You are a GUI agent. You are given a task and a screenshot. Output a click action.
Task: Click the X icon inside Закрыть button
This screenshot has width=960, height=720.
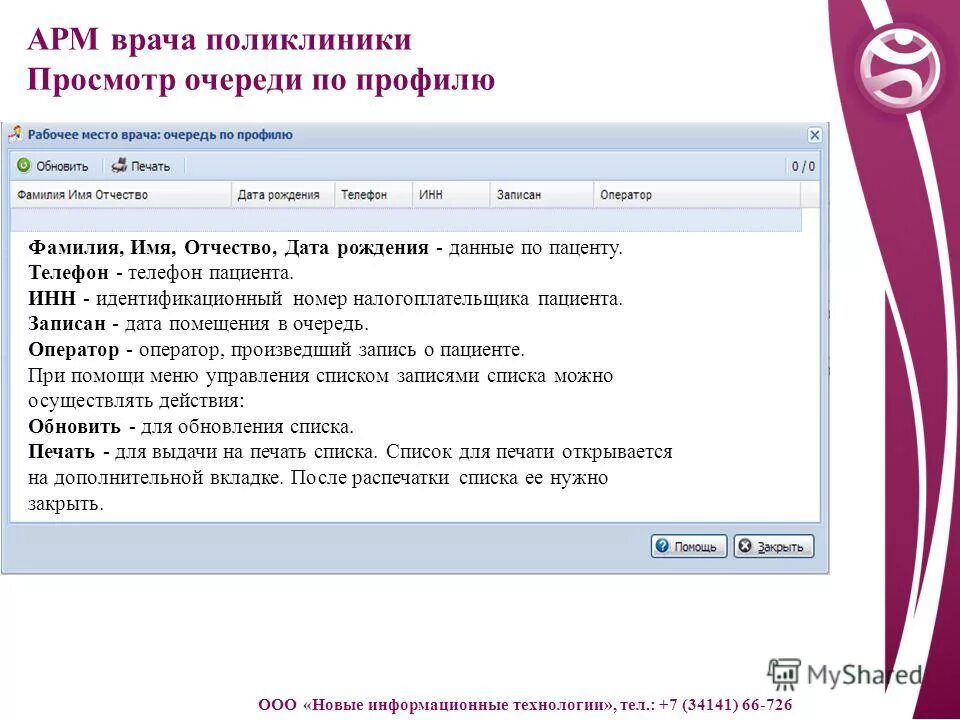click(745, 547)
